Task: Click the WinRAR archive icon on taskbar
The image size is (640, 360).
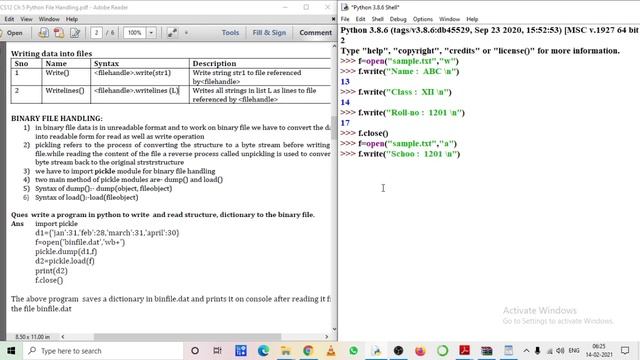Action: click(x=487, y=351)
